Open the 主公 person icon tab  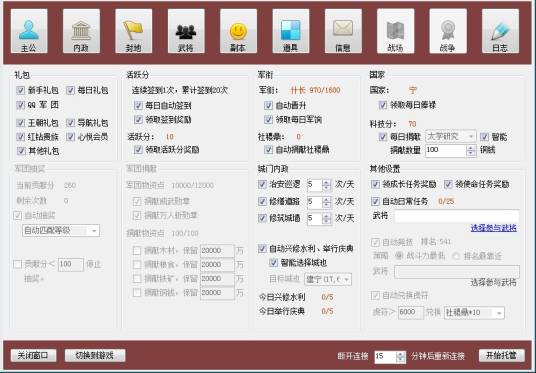coord(29,31)
